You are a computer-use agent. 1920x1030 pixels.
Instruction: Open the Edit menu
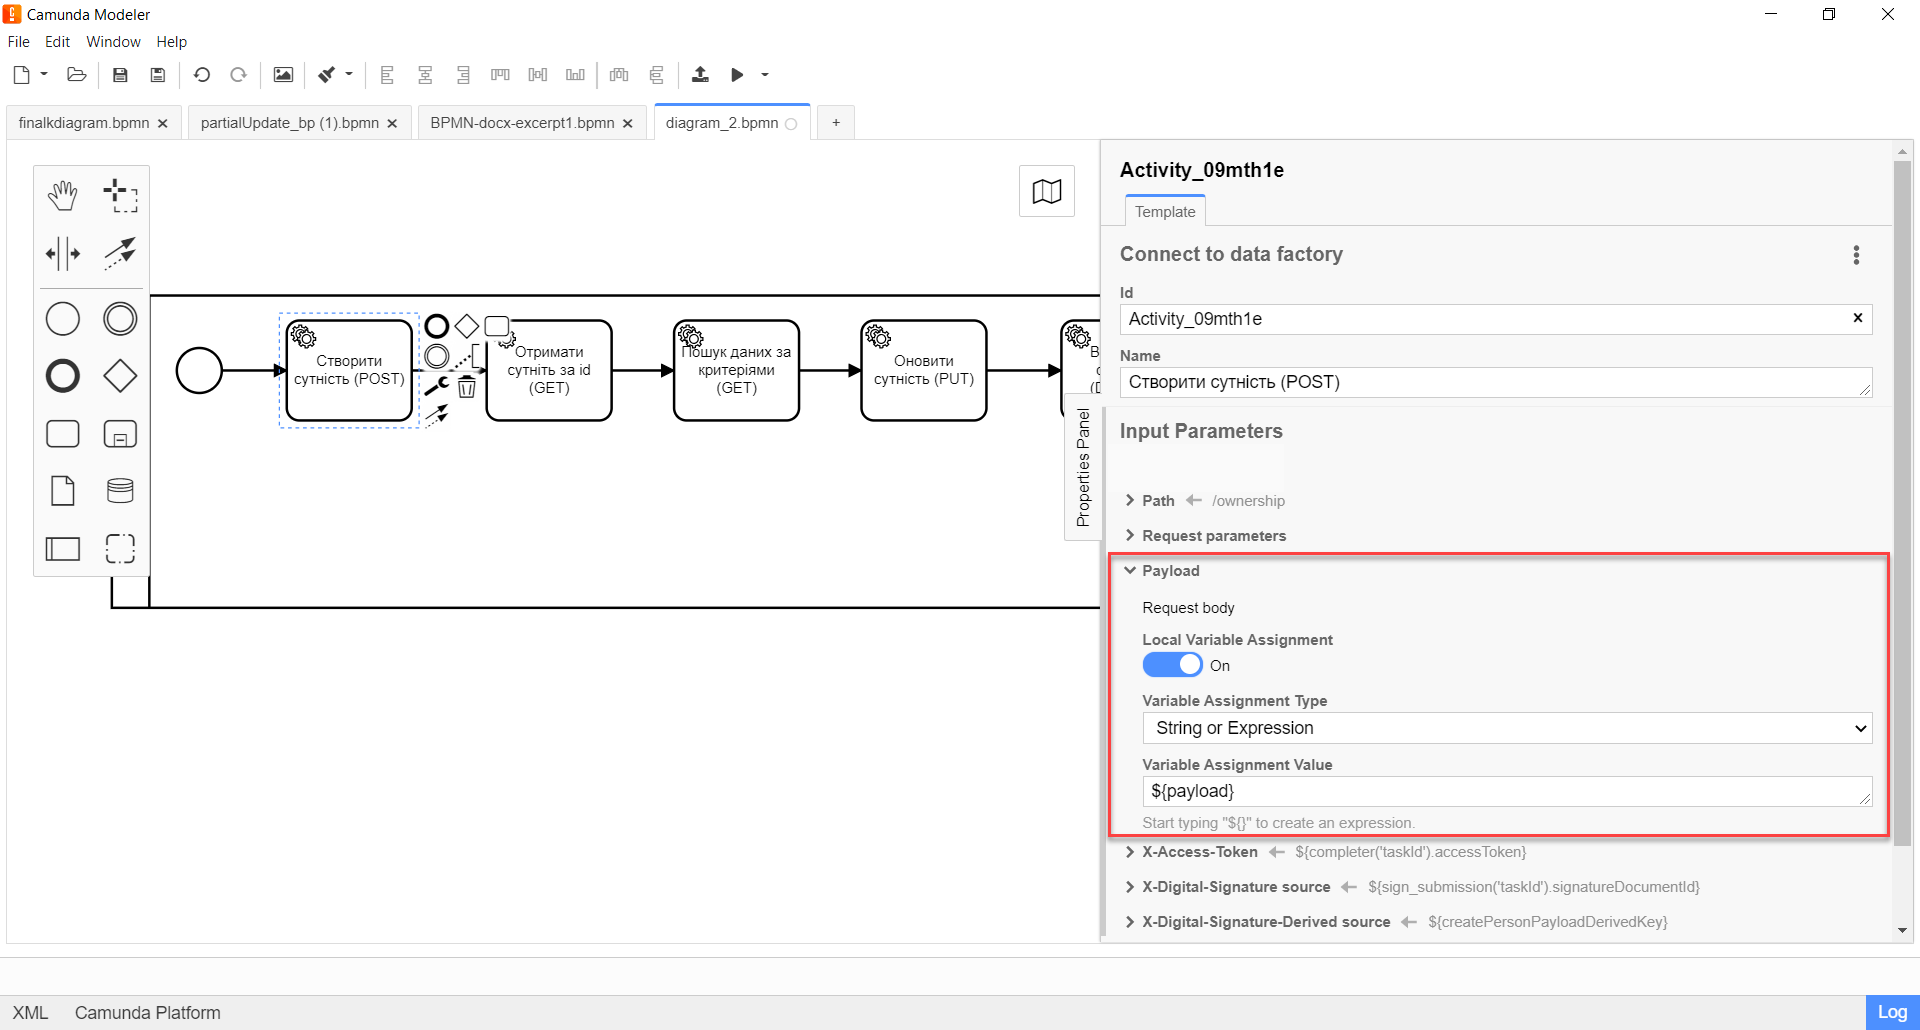pyautogui.click(x=57, y=42)
